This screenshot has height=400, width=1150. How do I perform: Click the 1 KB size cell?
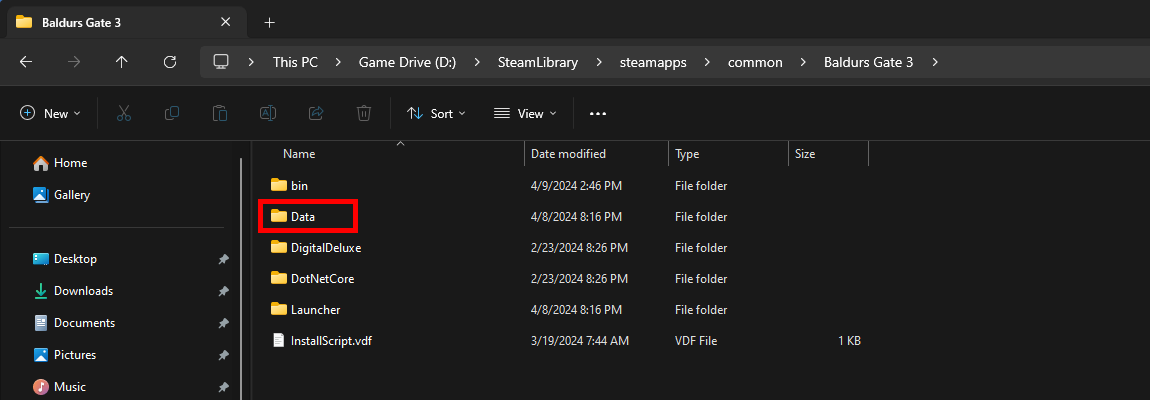(x=849, y=341)
